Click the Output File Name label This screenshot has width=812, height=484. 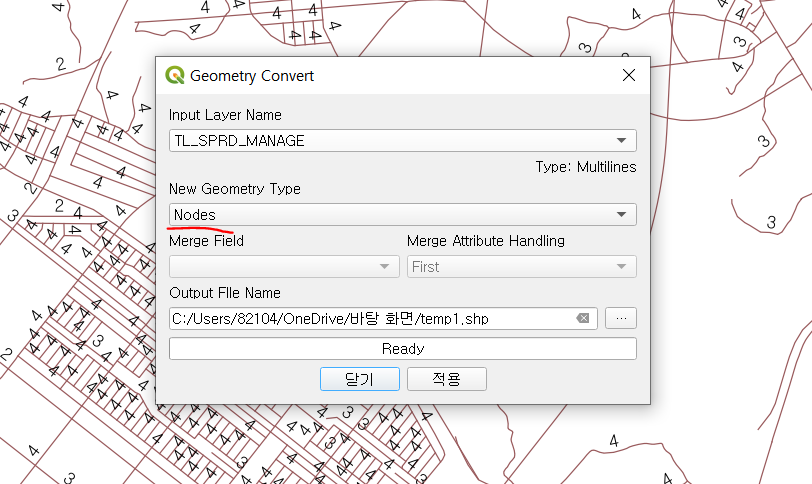[x=225, y=292]
